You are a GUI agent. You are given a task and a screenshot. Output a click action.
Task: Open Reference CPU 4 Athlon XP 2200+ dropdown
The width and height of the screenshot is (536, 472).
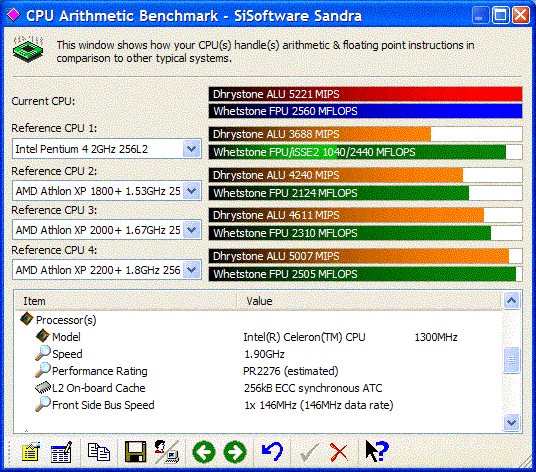[191, 270]
